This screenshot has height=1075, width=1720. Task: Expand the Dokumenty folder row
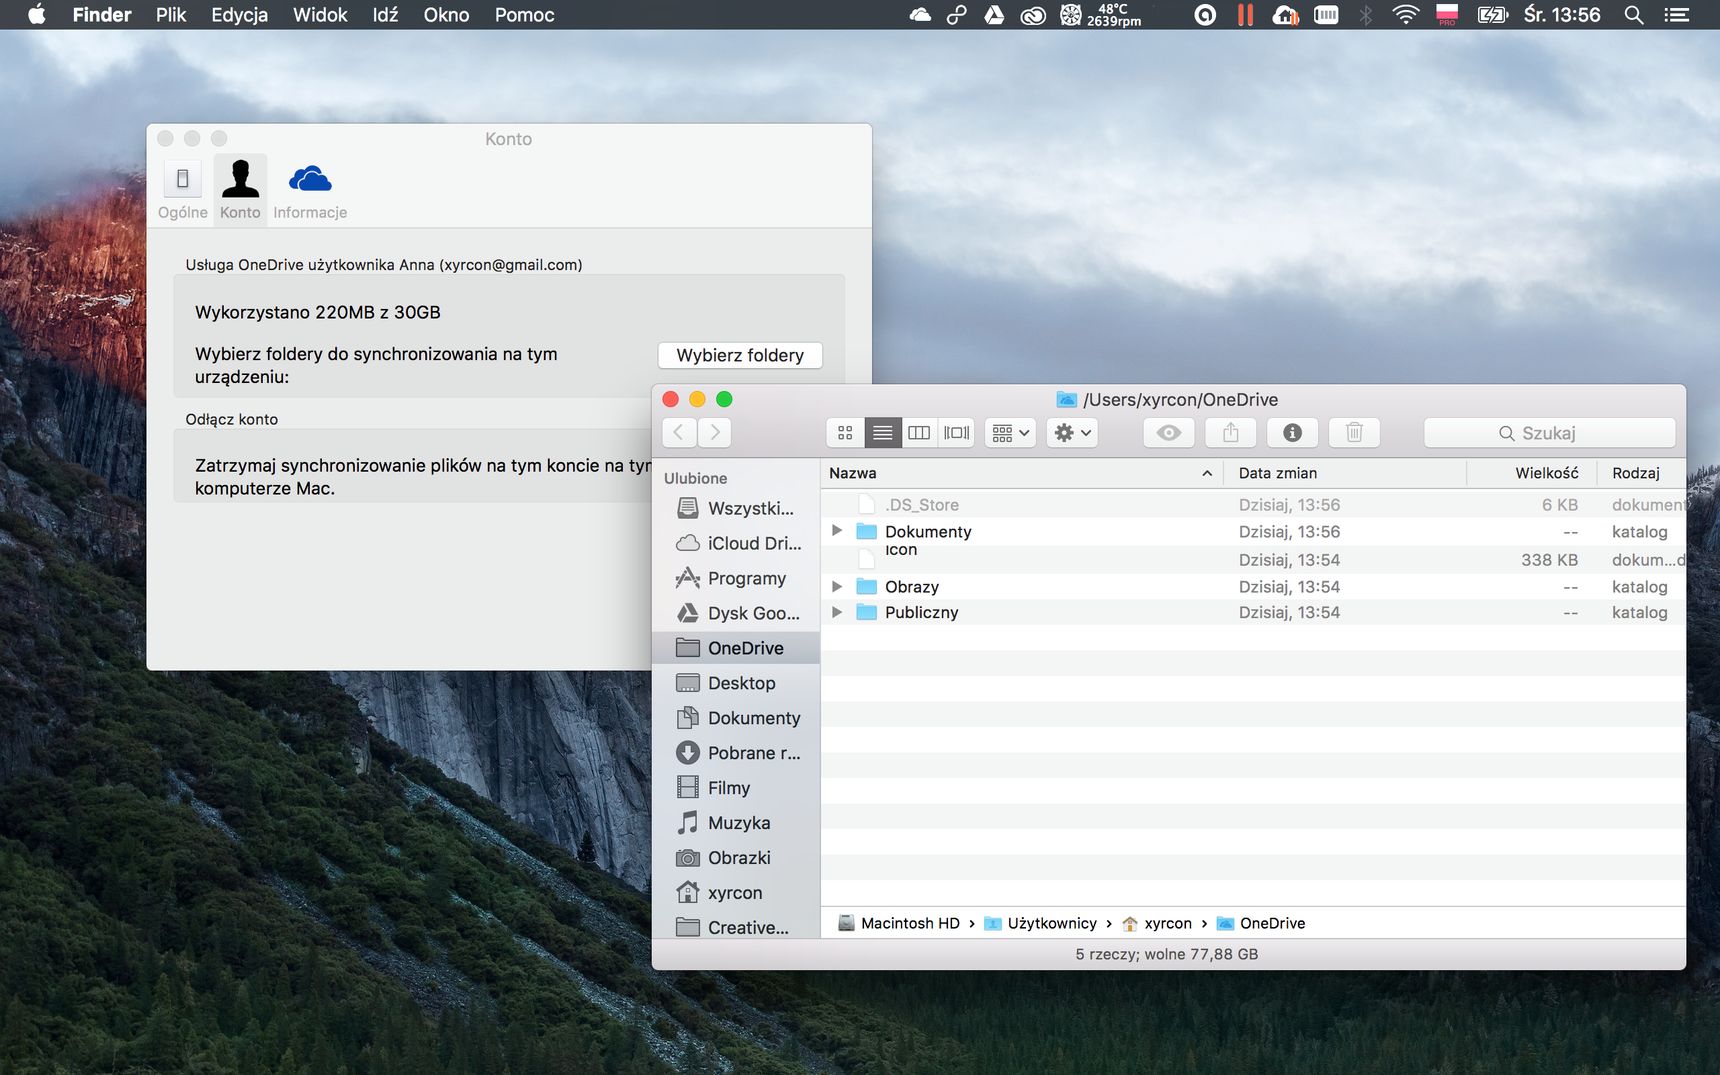click(837, 531)
